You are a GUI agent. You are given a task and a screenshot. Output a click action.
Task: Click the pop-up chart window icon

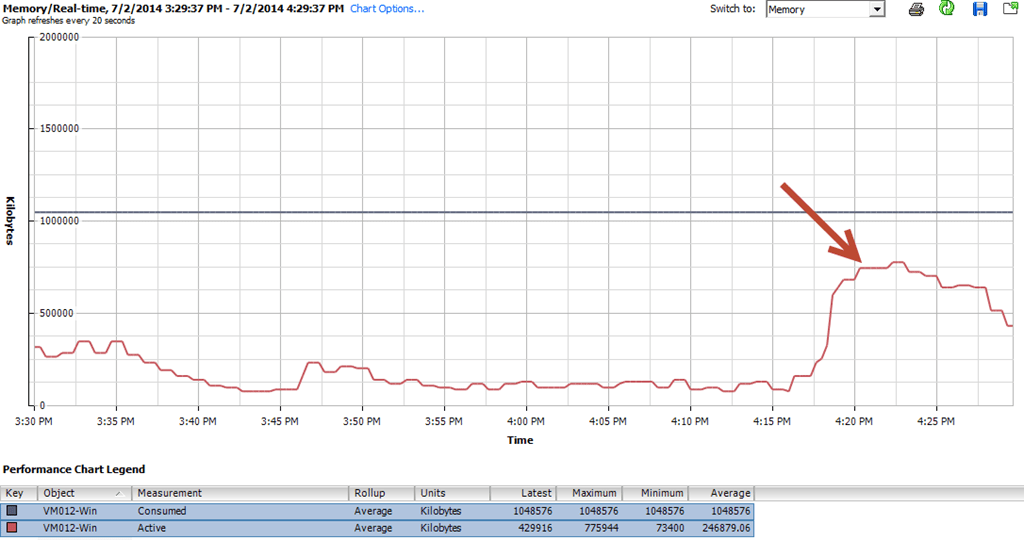click(x=1010, y=8)
